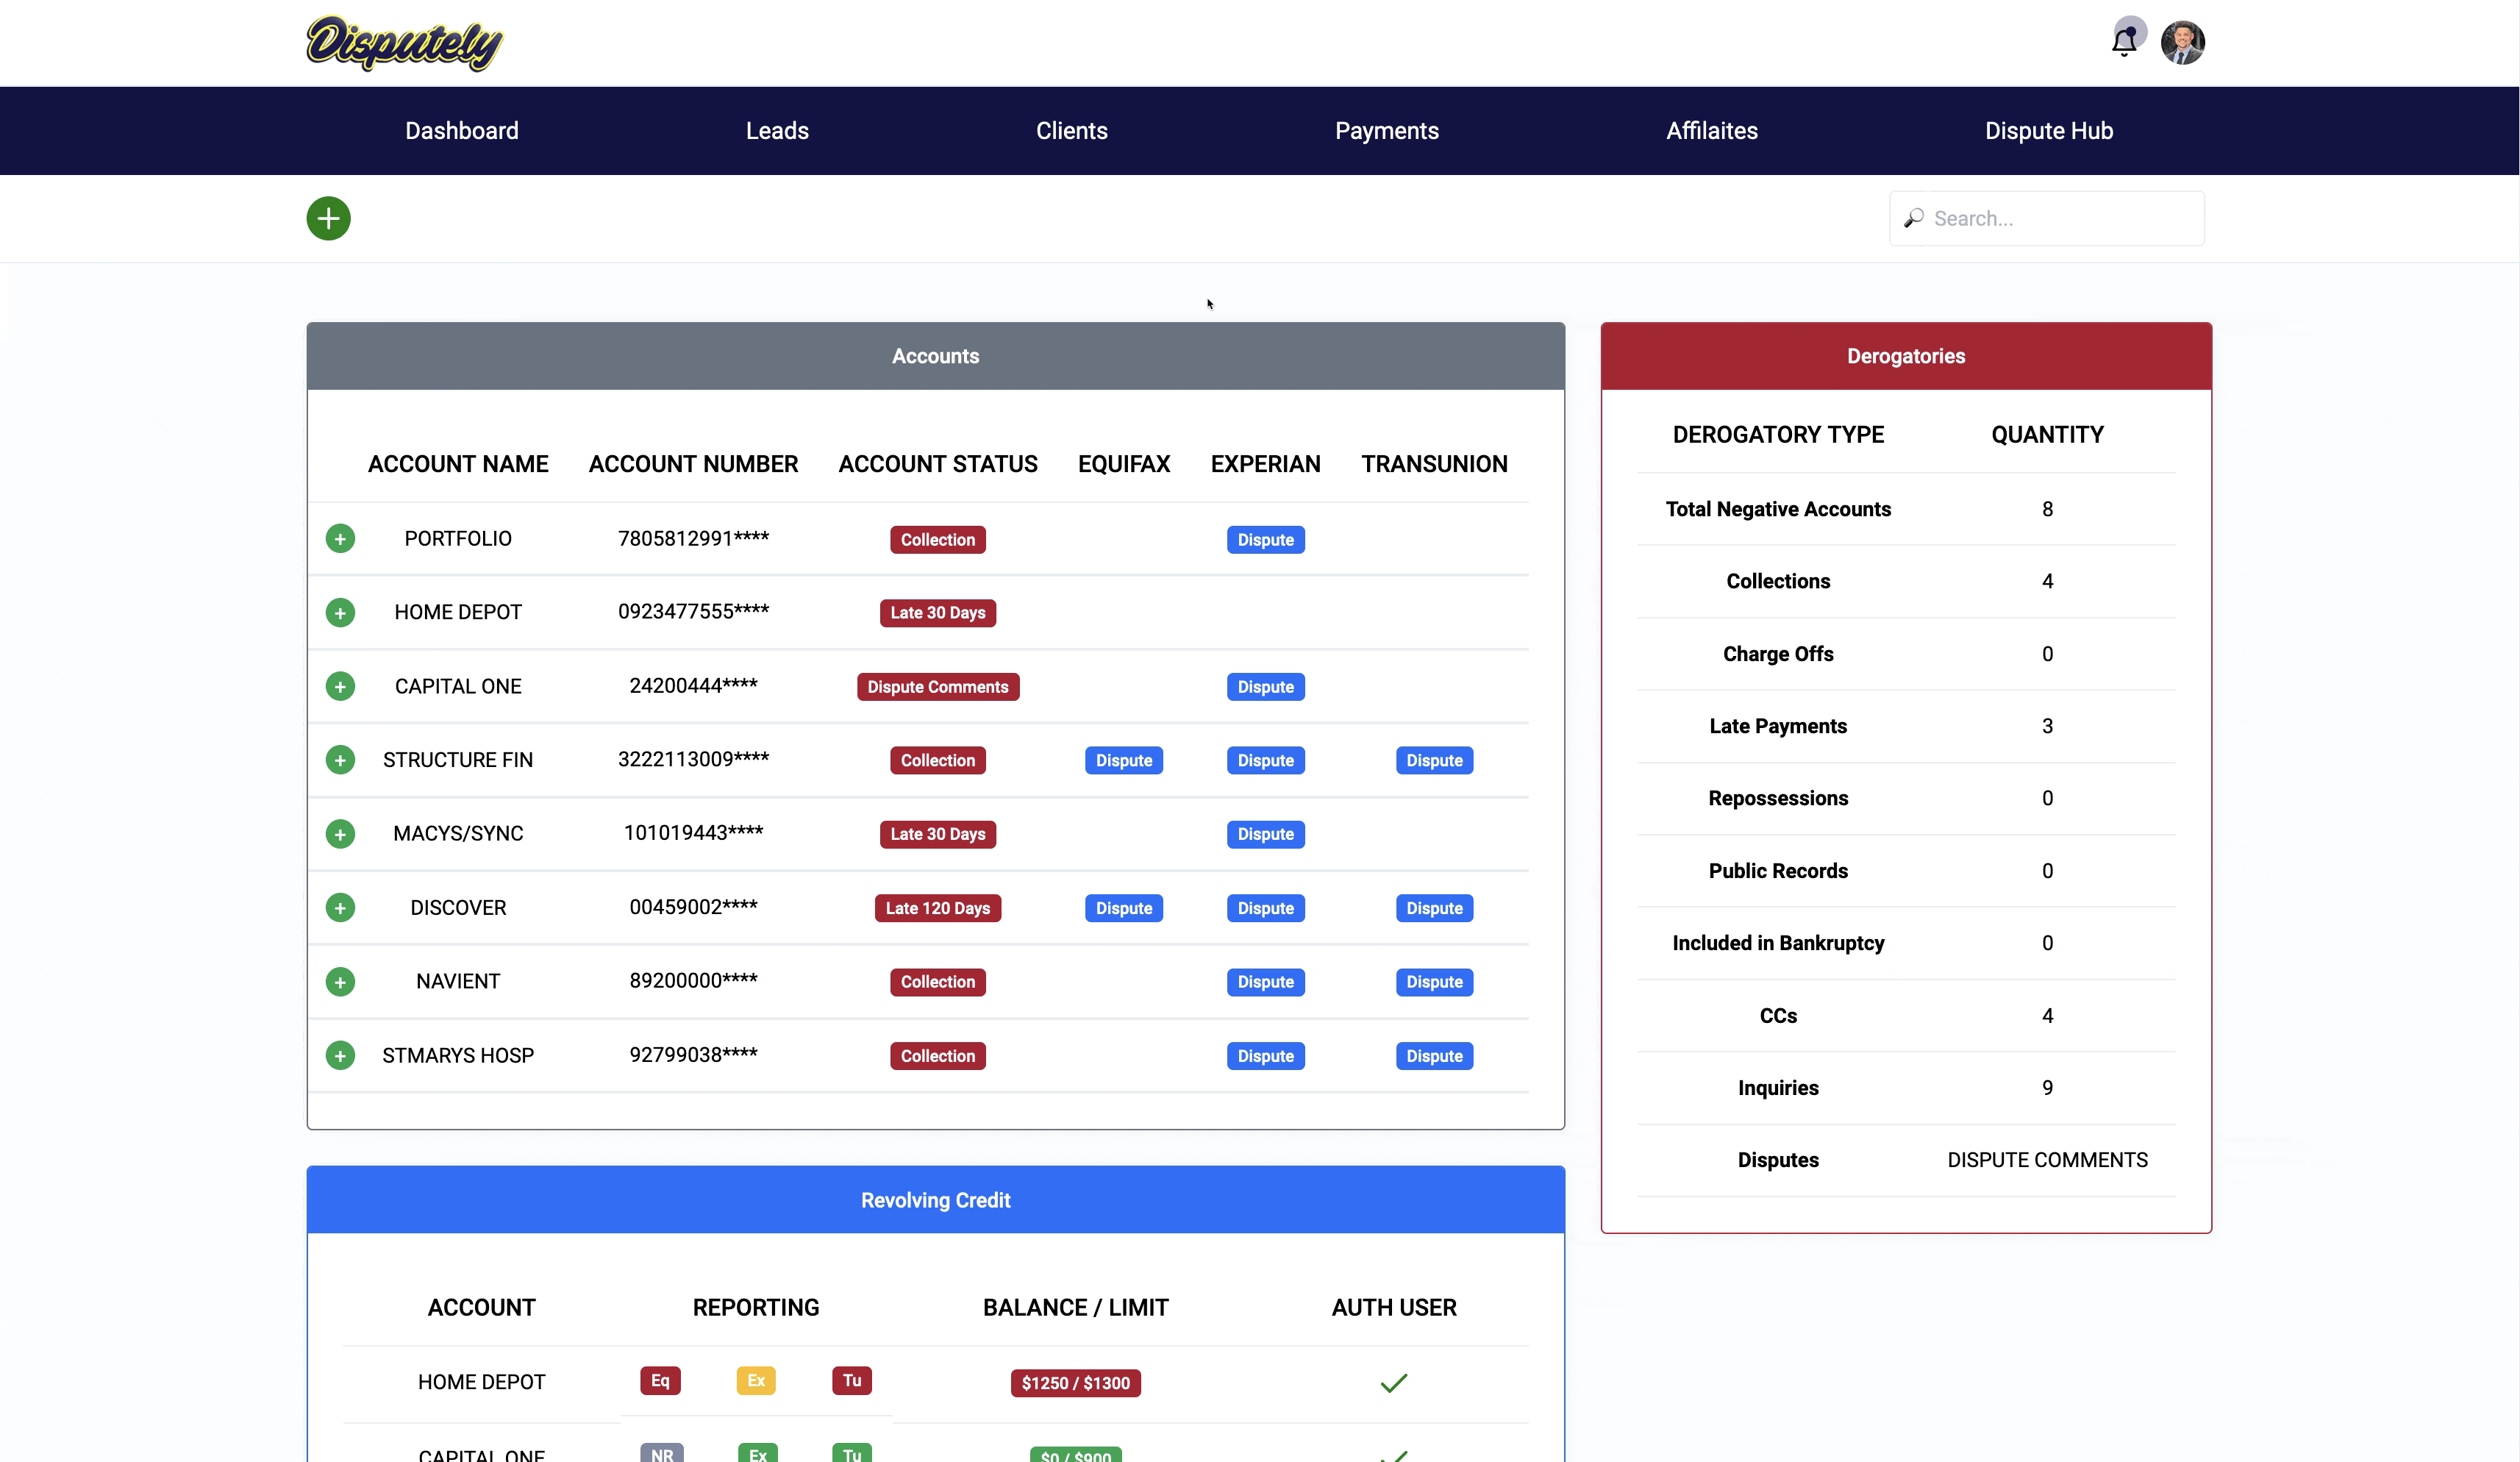This screenshot has width=2520, height=1462.
Task: Click HOME DEPOT's Late 30 Days badge
Action: coord(937,613)
